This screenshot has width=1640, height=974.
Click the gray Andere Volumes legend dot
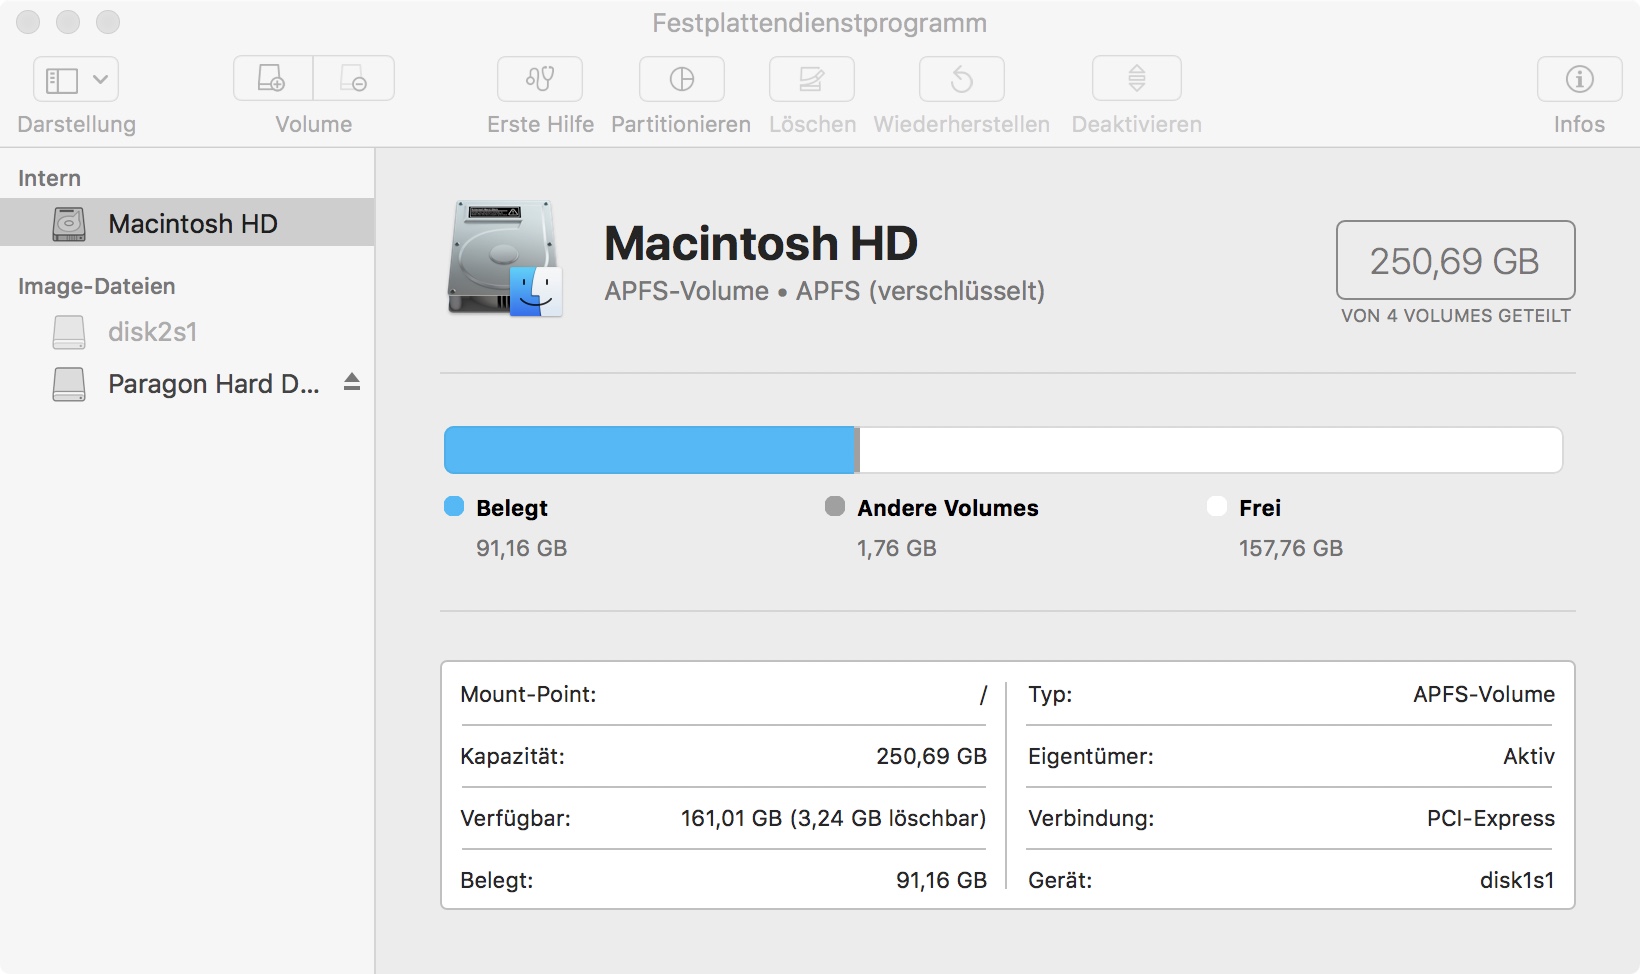(835, 507)
